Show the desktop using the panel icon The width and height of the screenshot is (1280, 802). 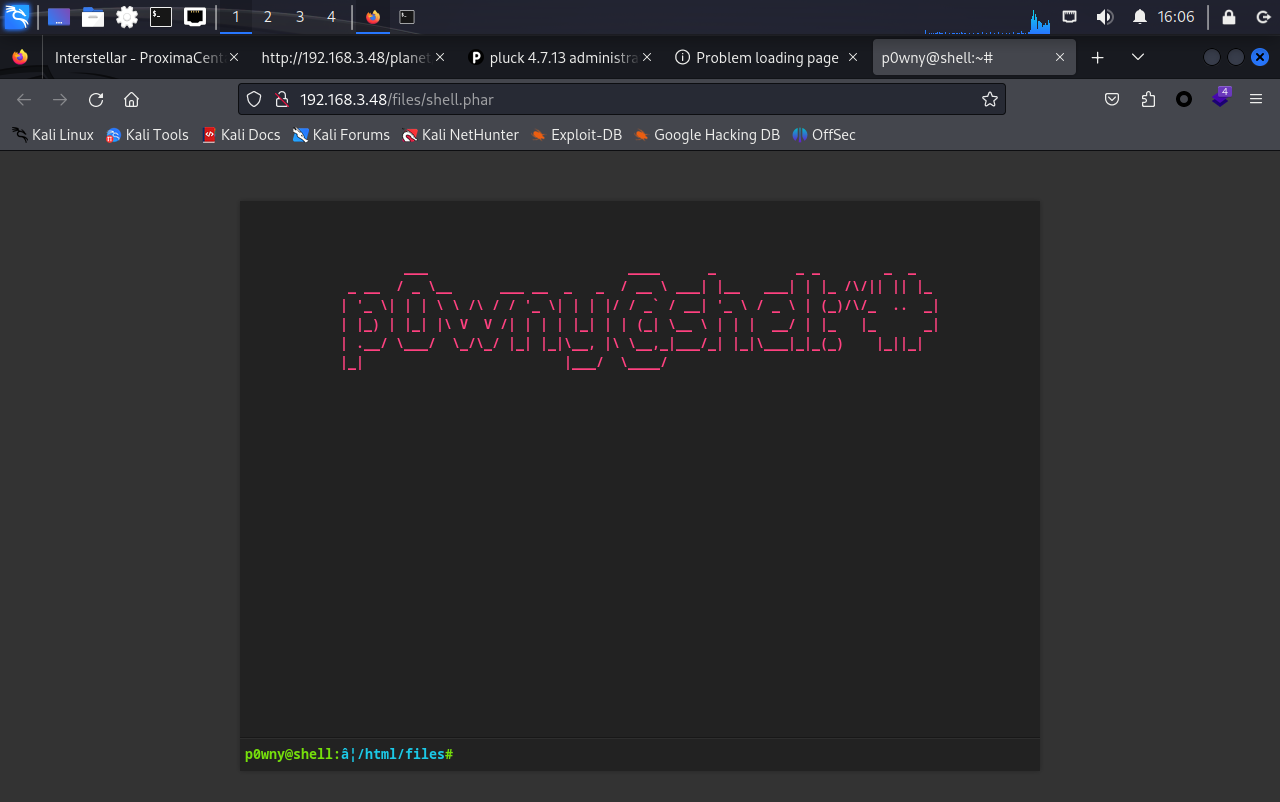[x=59, y=17]
